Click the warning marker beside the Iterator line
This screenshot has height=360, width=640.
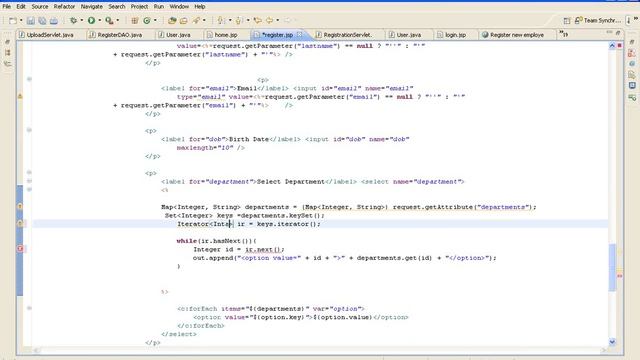pyautogui.click(x=20, y=223)
